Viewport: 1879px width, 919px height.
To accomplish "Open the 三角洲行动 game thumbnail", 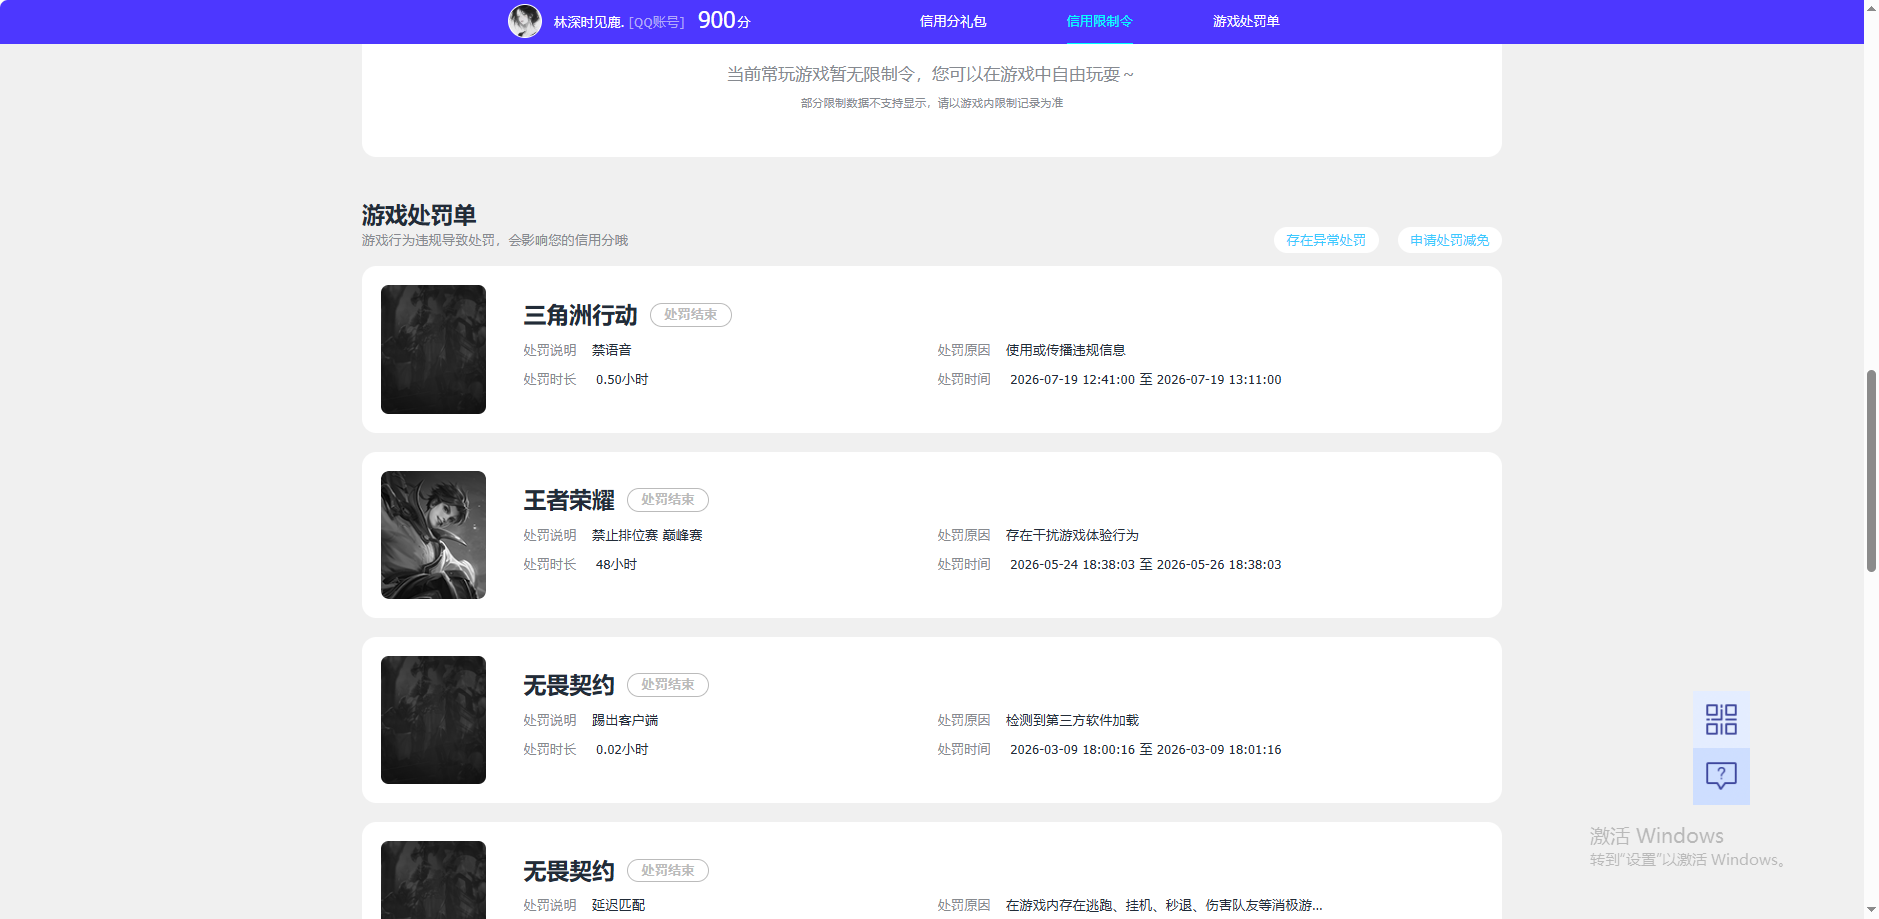I will [x=433, y=349].
